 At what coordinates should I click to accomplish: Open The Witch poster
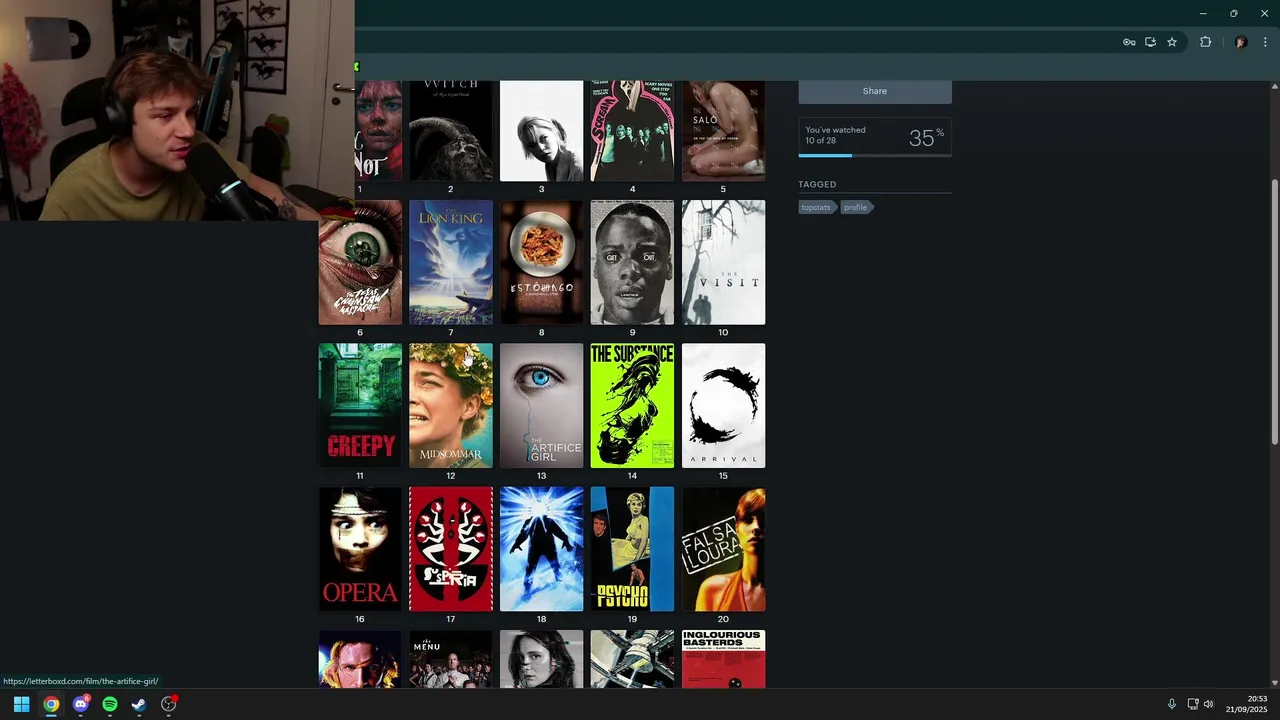(450, 130)
